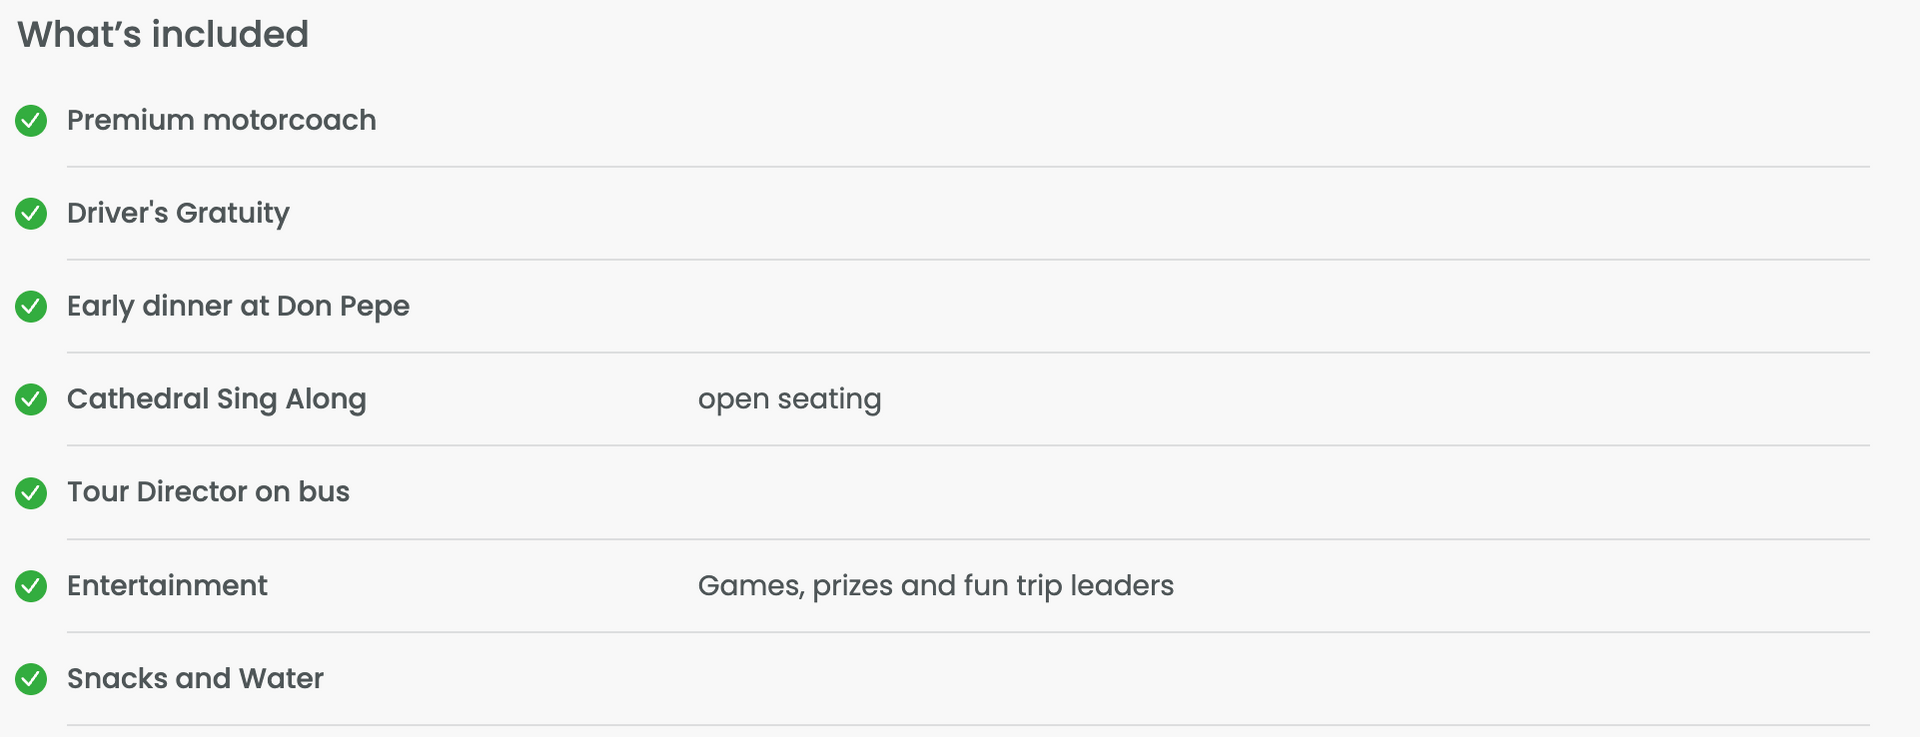1920x737 pixels.
Task: Select the green check beside Early dinner
Action: [31, 307]
